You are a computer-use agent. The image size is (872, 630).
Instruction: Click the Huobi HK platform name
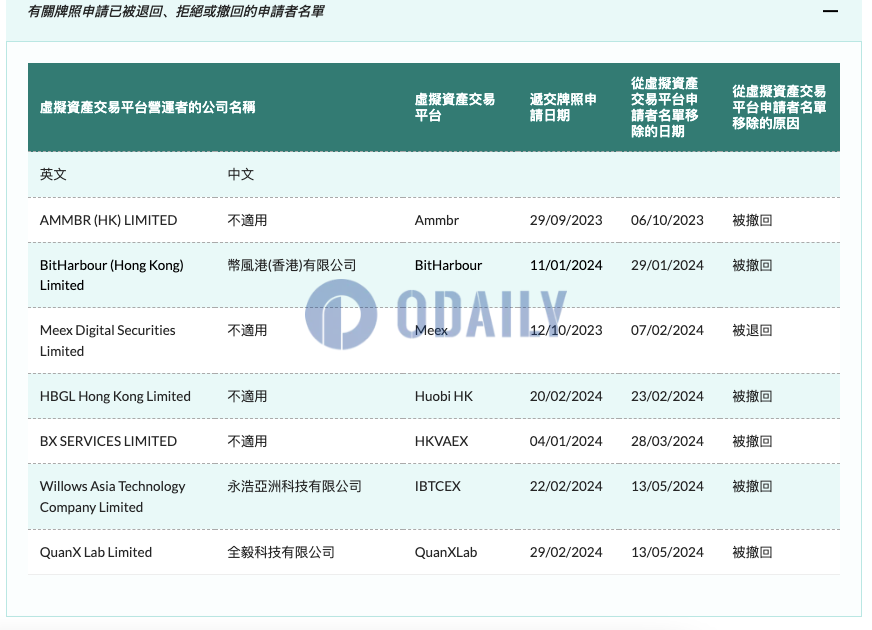tap(444, 396)
